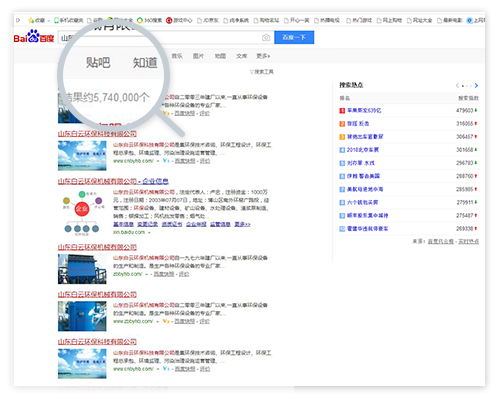Open the 网上购物 bookmark
500x403 pixels.
tap(389, 20)
